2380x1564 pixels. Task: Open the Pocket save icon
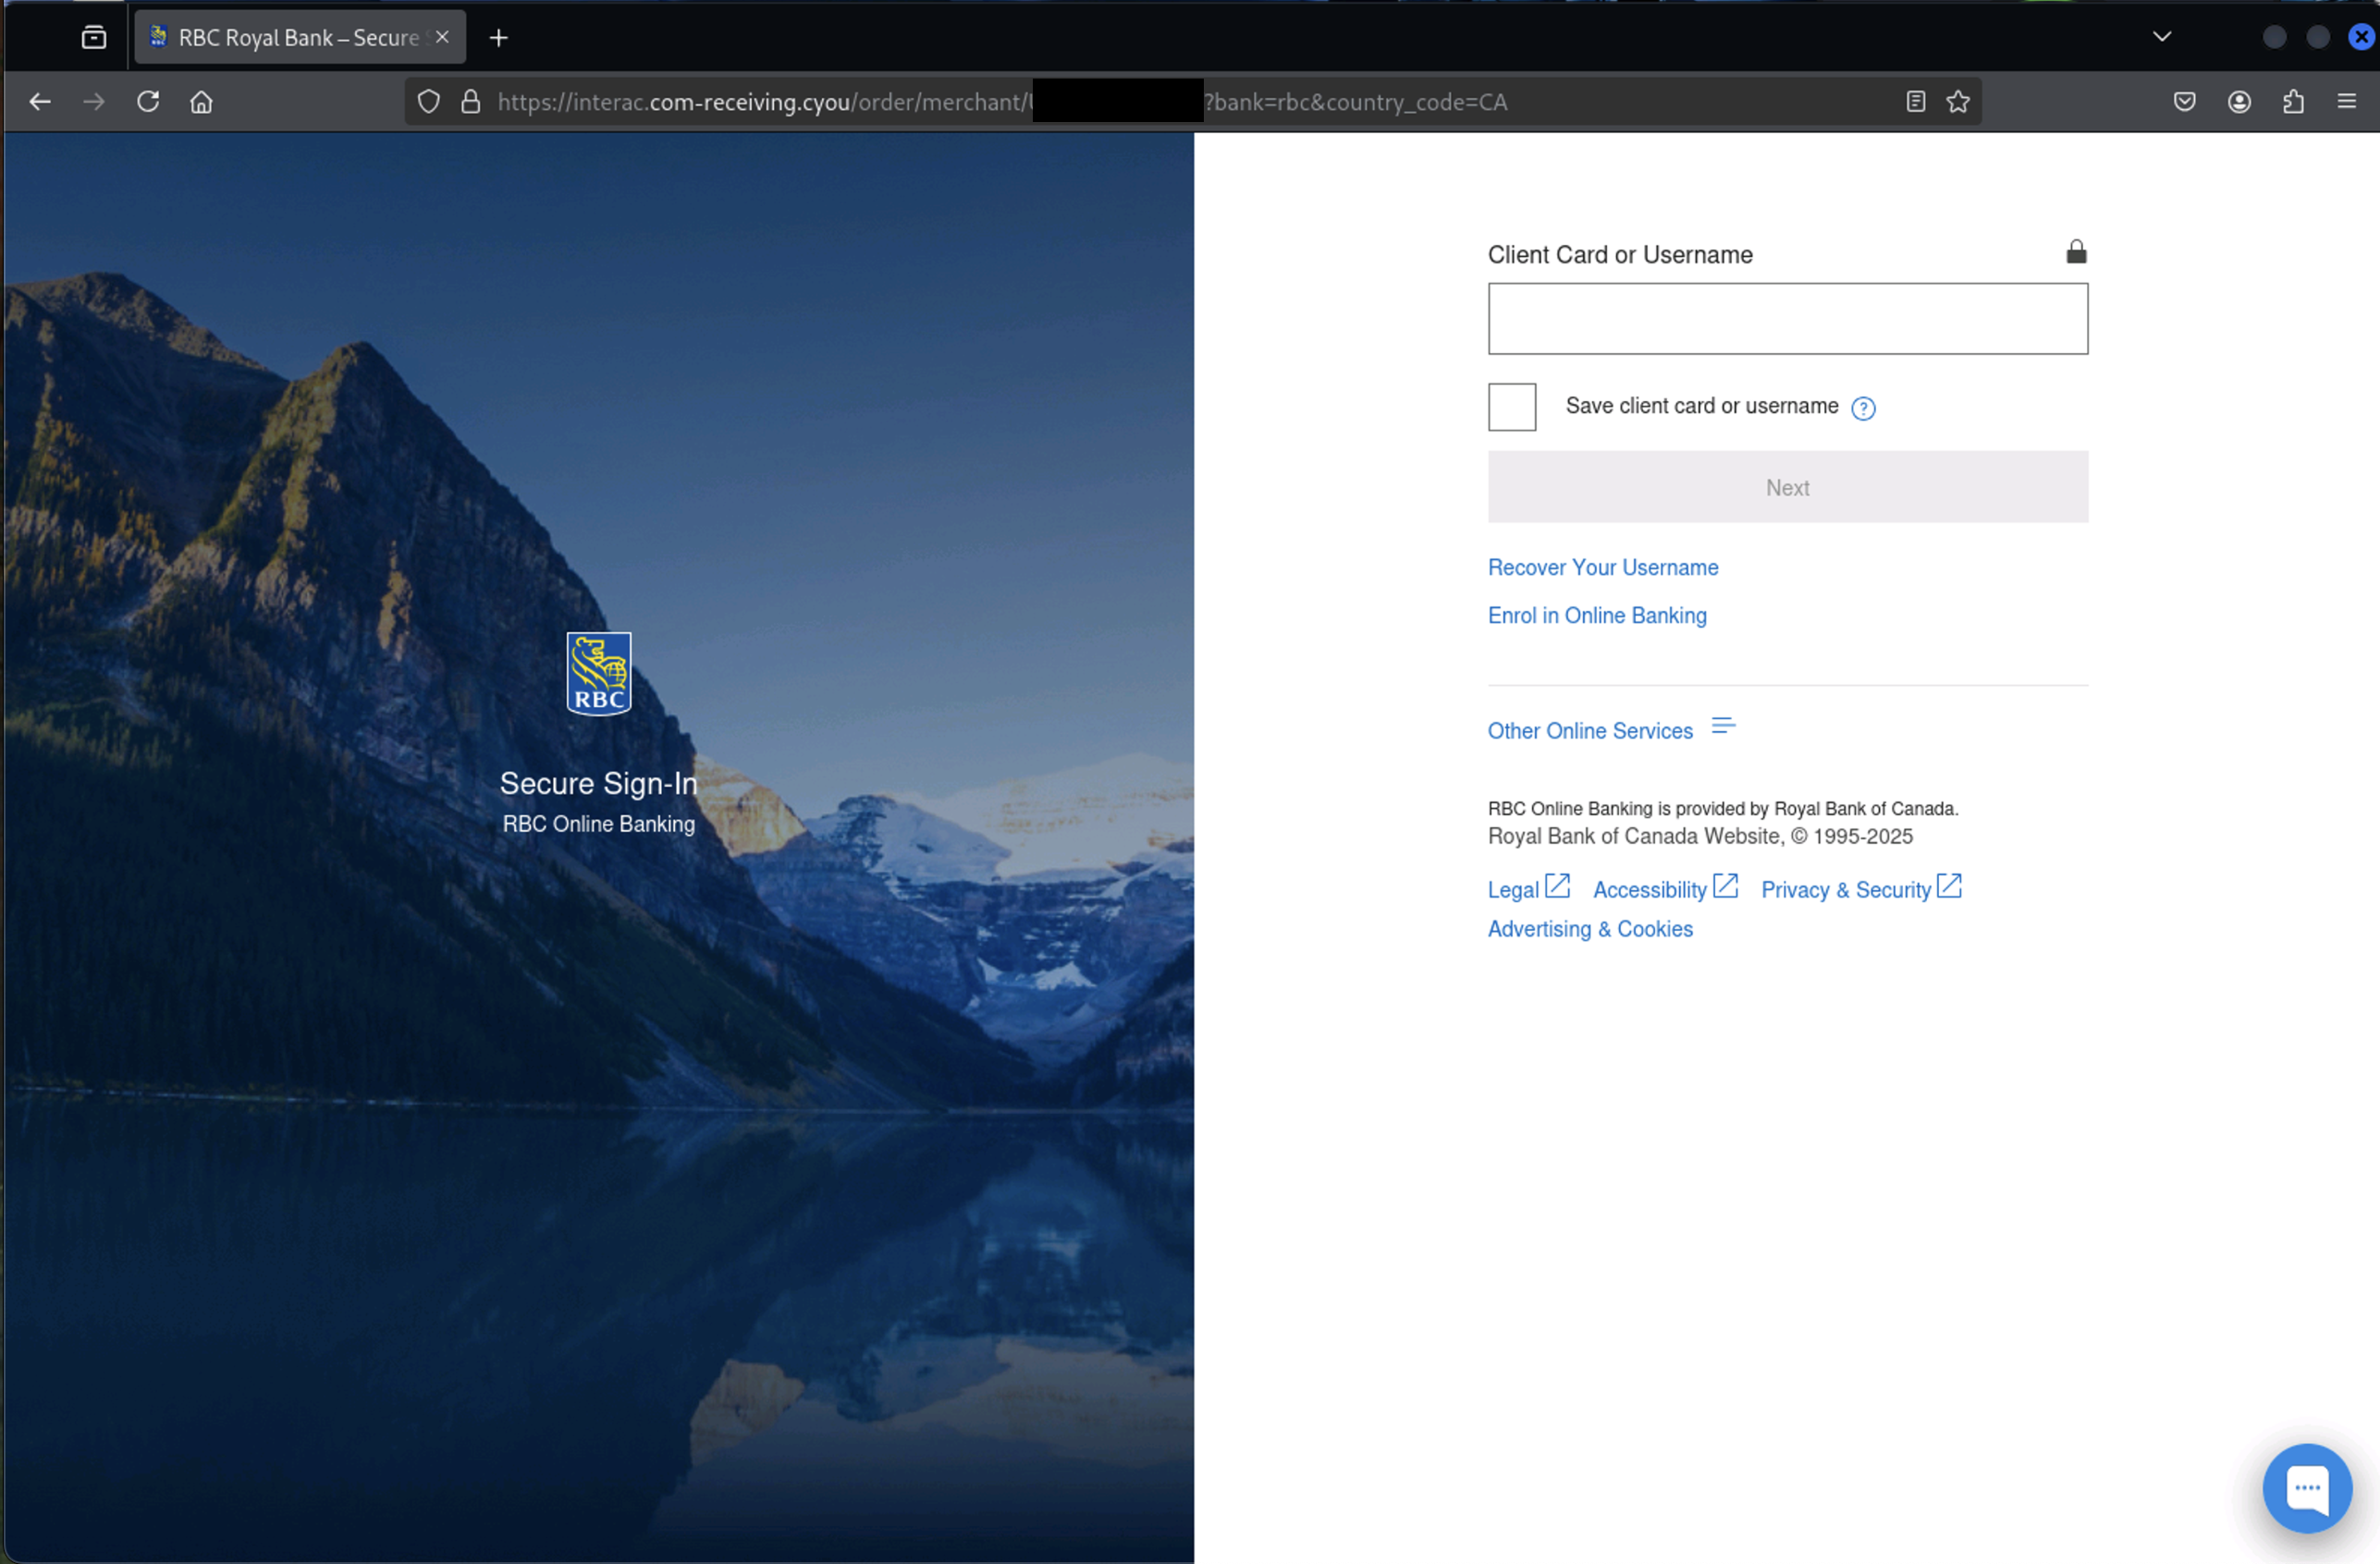[2185, 102]
